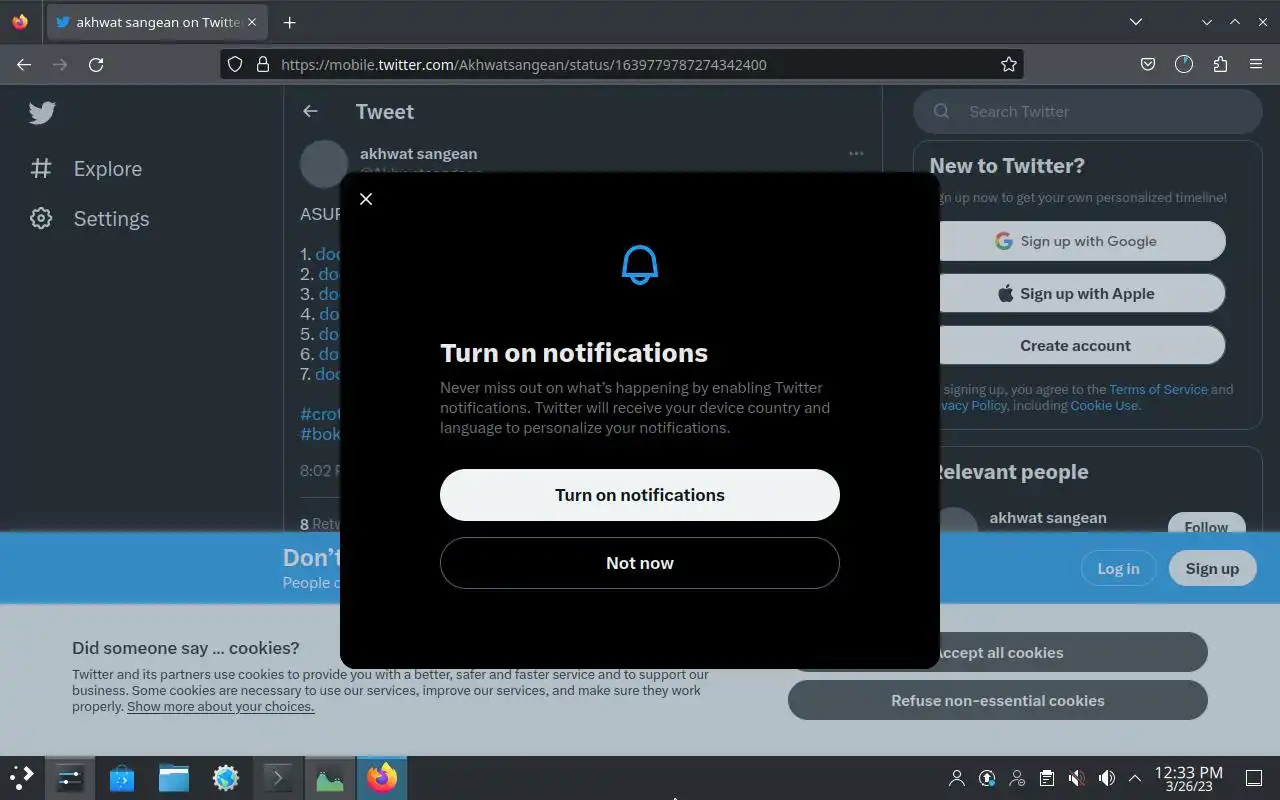Click akhwat sangean name on the tweet
This screenshot has width=1280, height=800.
(418, 154)
